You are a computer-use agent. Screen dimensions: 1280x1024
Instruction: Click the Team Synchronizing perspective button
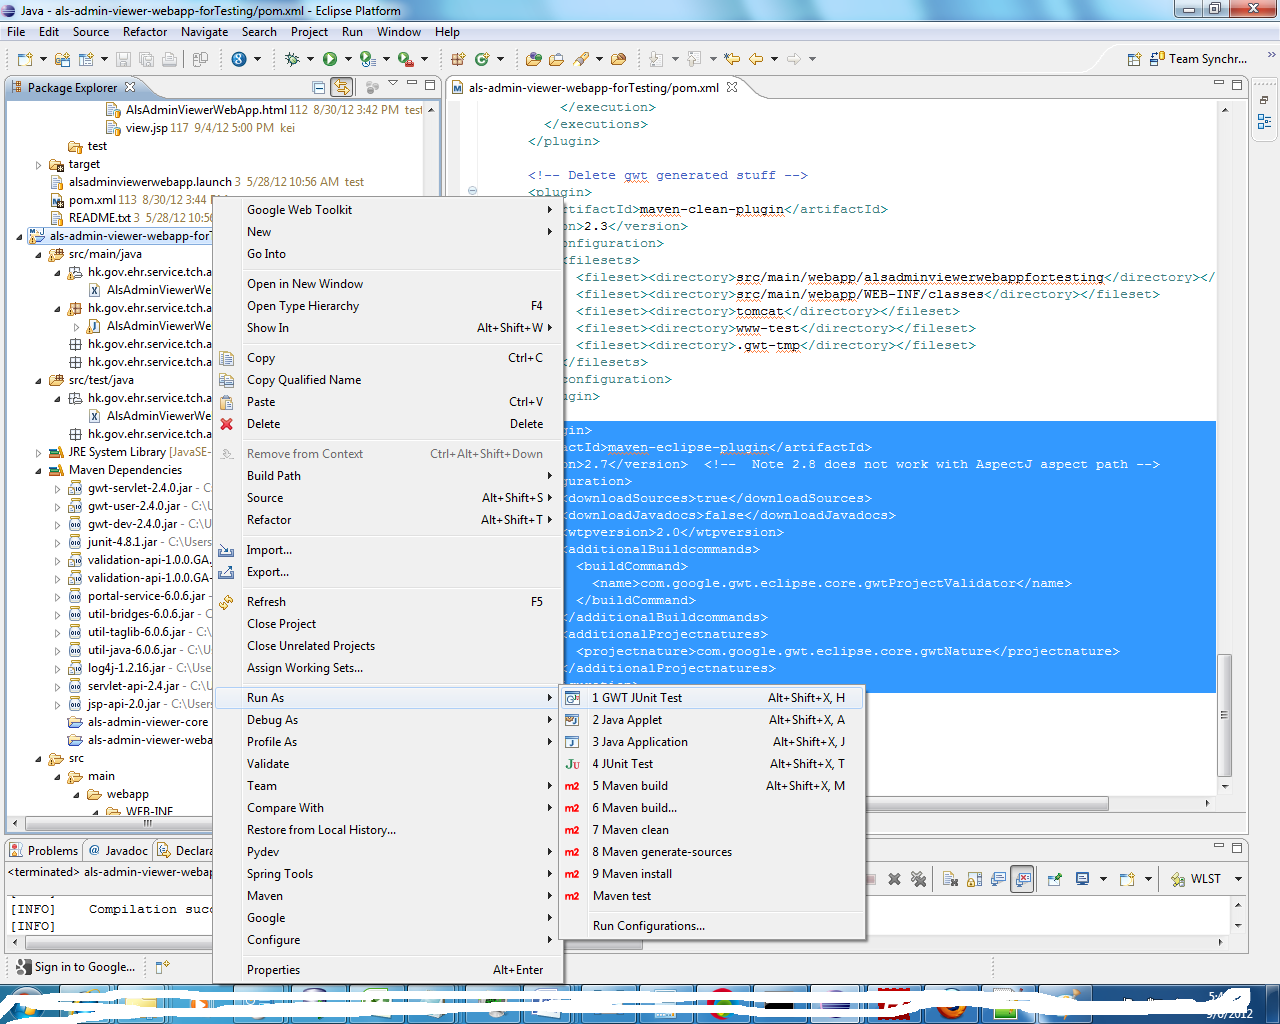[x=1199, y=59]
